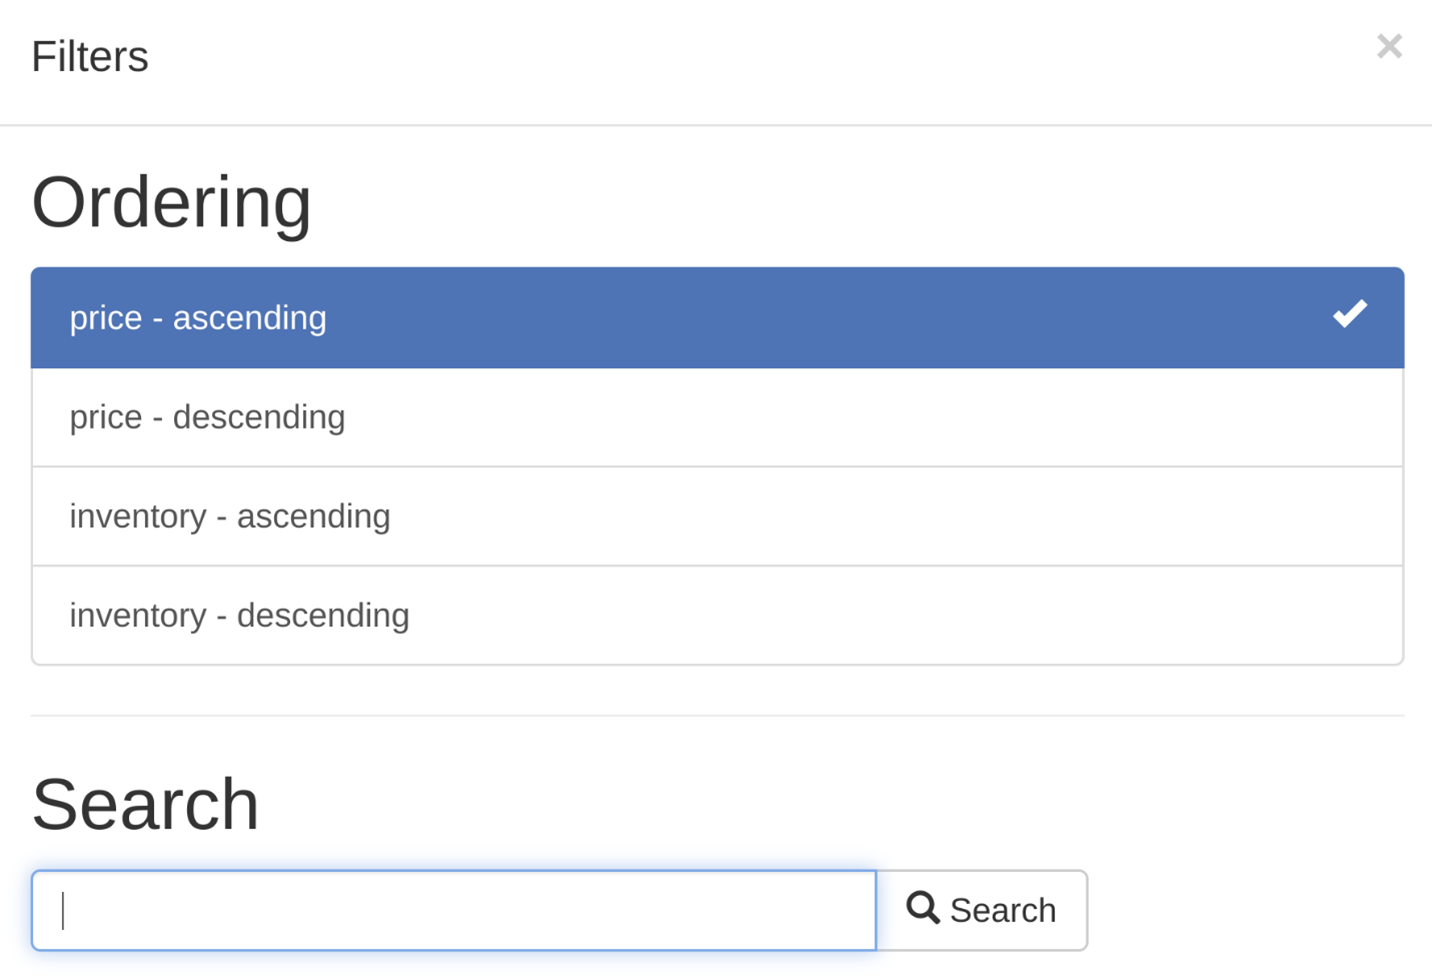Focus the search text input field

(x=453, y=910)
